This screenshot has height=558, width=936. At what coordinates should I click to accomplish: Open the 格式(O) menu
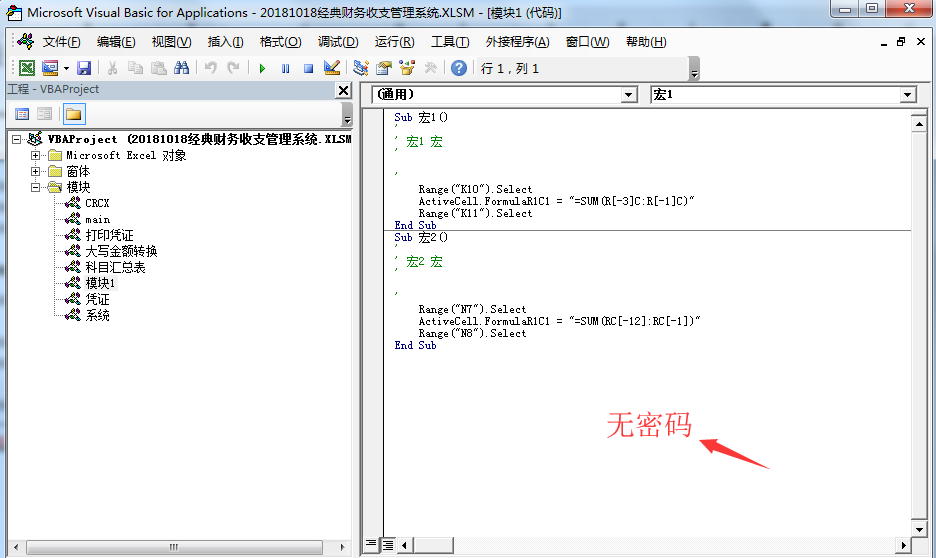(x=280, y=42)
